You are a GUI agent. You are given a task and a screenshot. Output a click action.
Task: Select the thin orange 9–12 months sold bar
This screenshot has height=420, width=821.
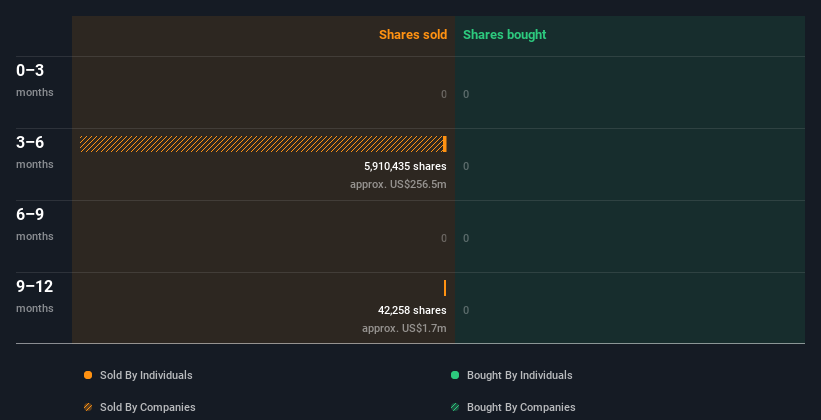[445, 288]
